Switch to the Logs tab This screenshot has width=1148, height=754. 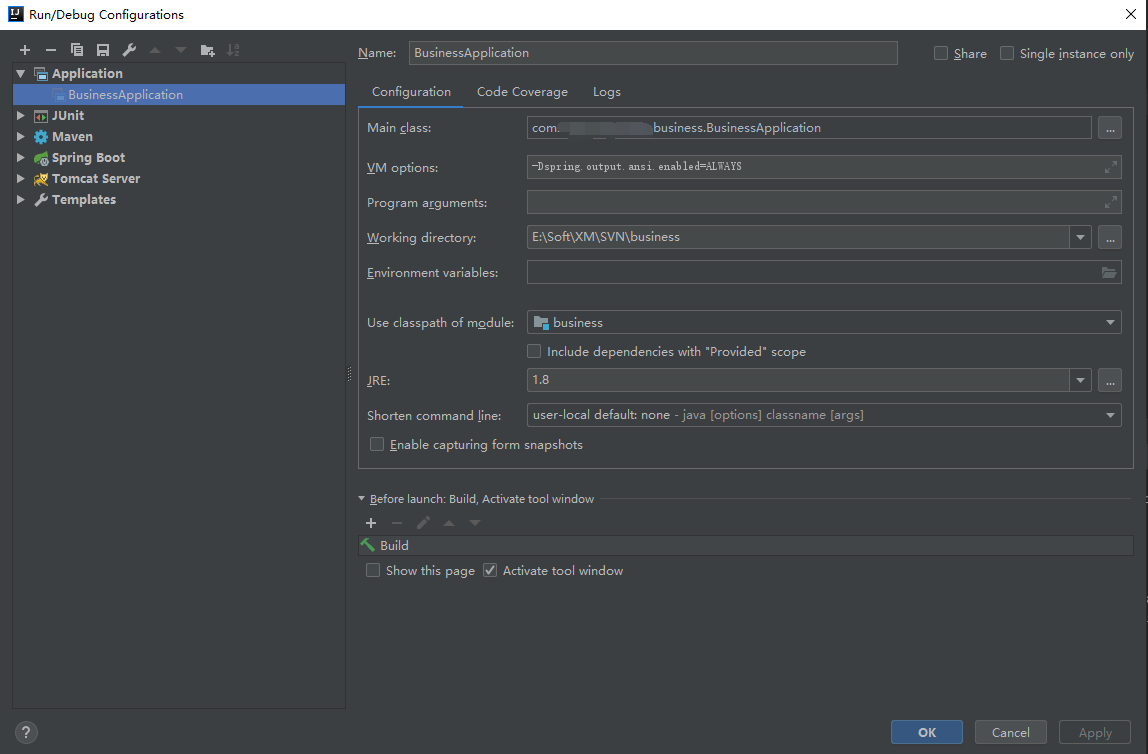(x=606, y=92)
